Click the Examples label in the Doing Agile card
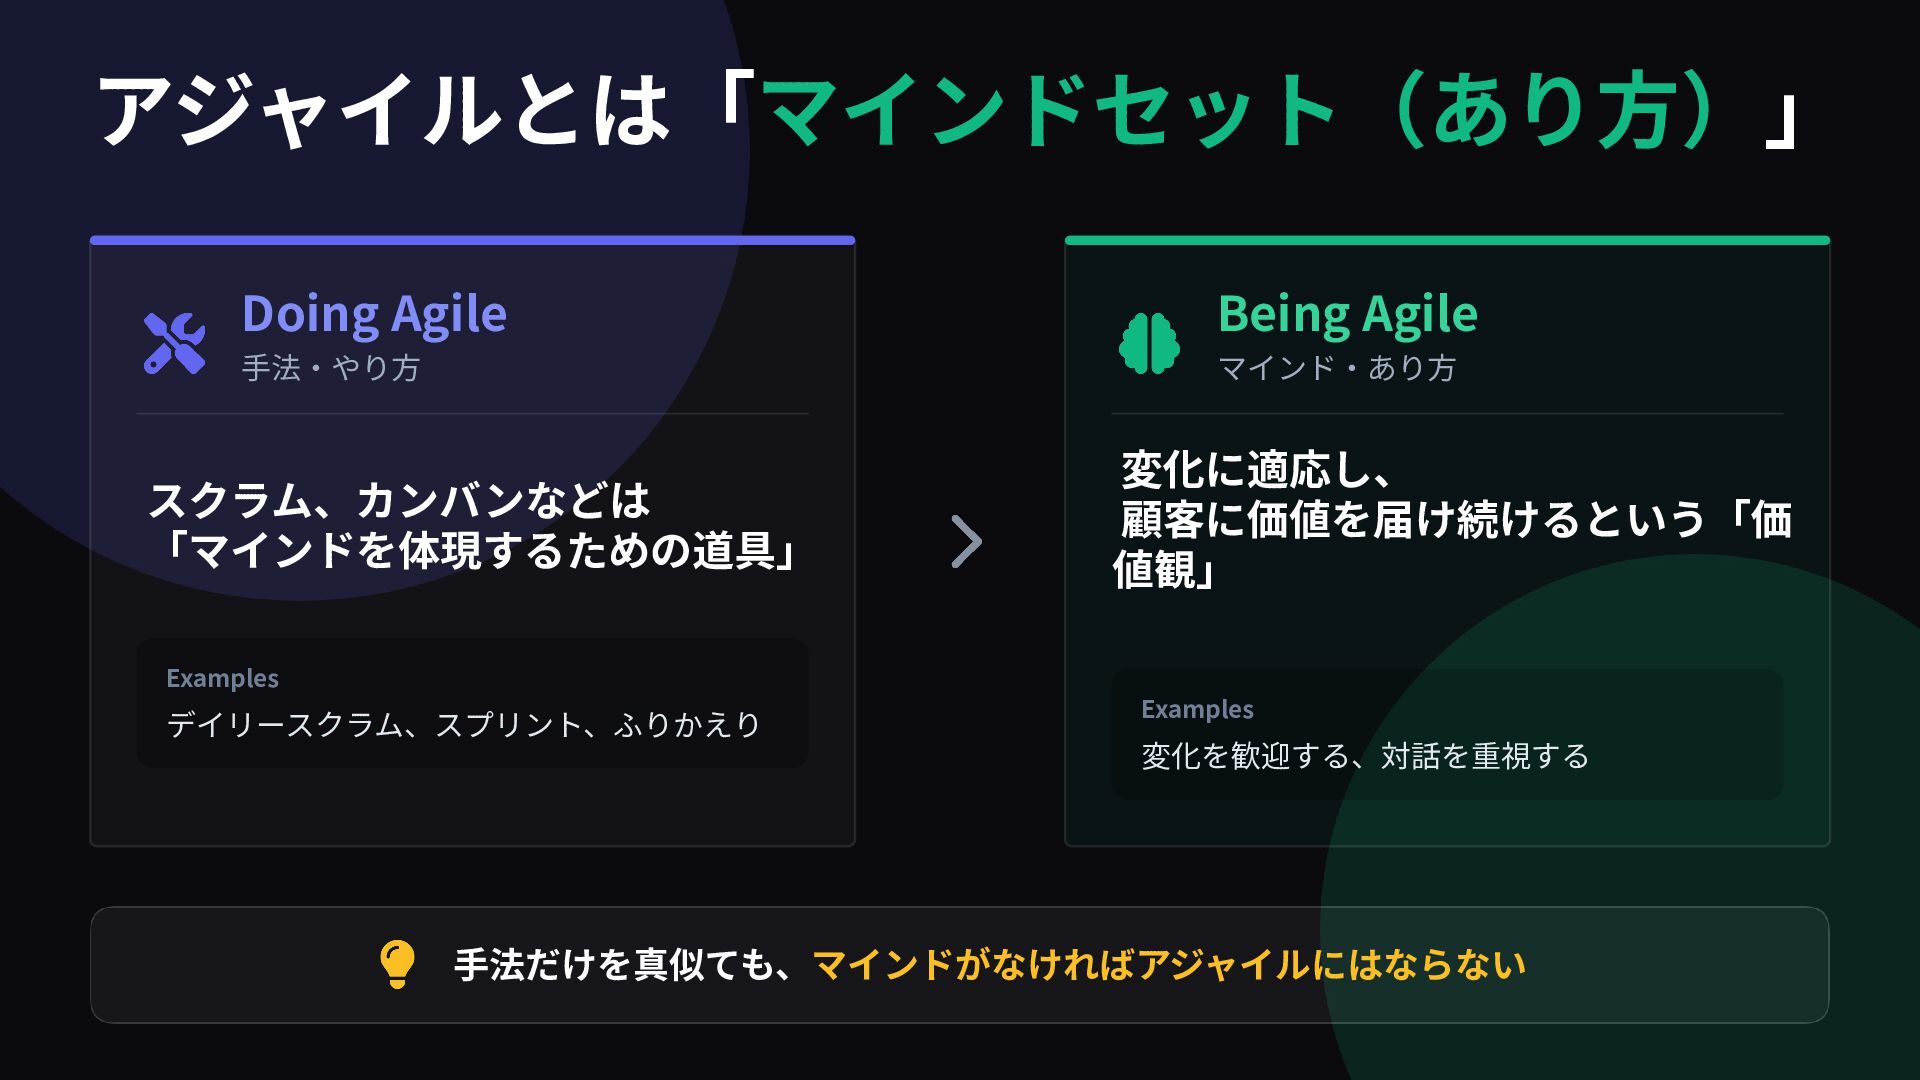The height and width of the screenshot is (1080, 1920). click(222, 678)
